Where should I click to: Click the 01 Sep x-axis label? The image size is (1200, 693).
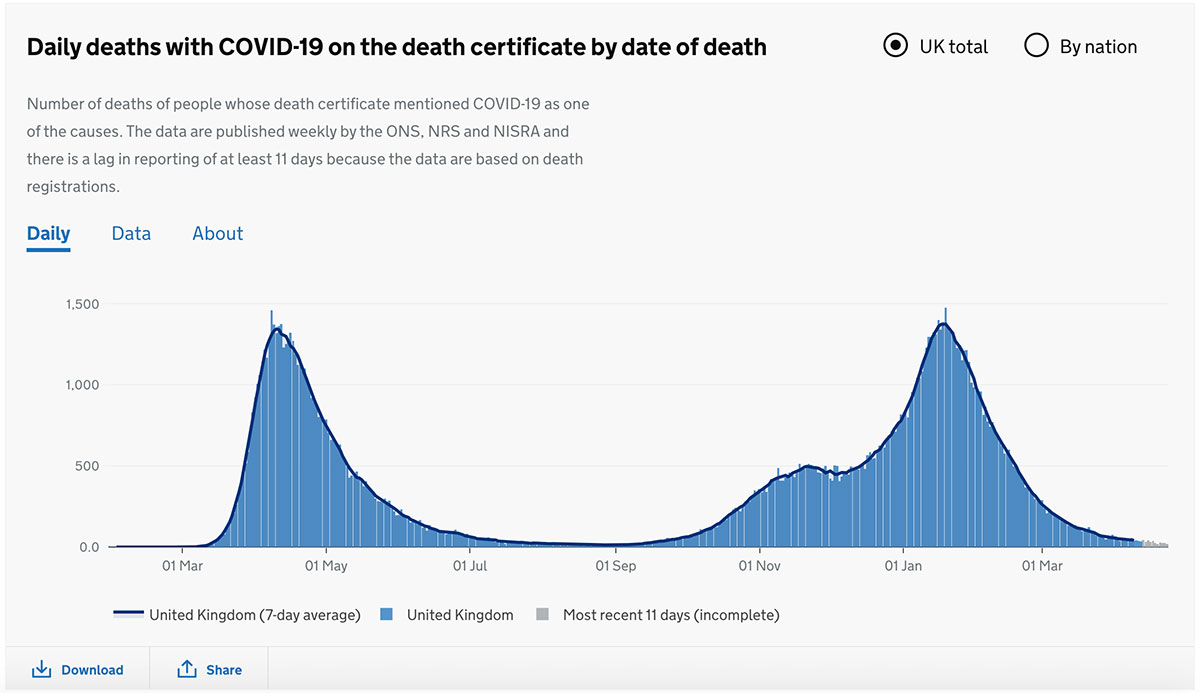pos(616,566)
